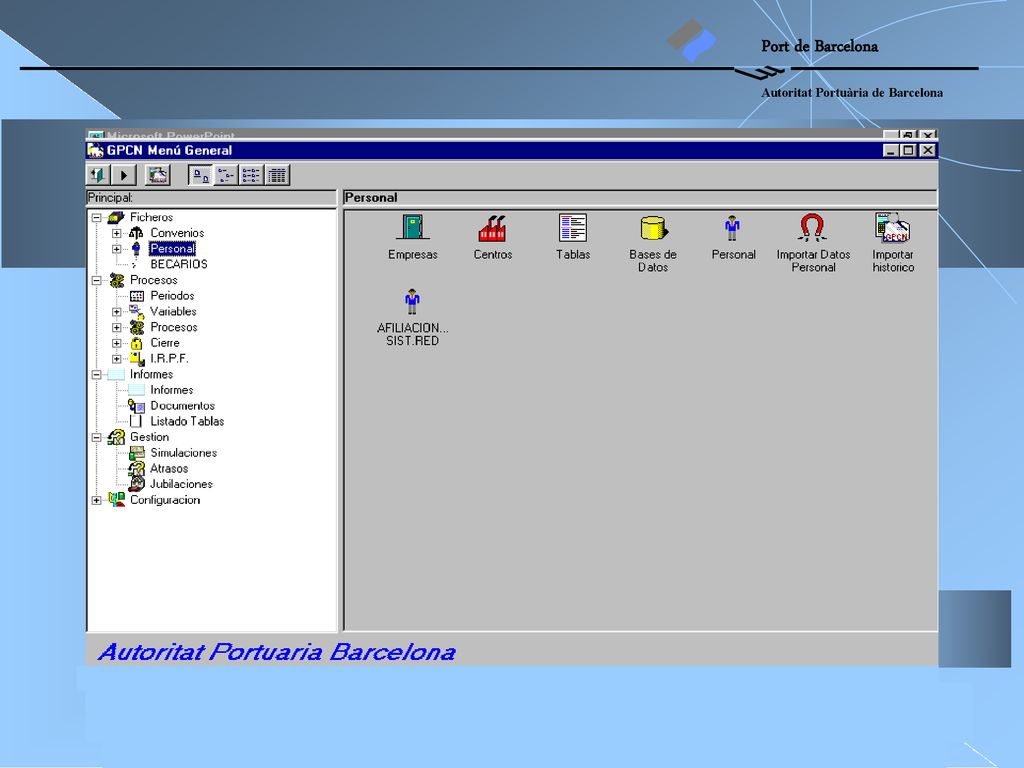The height and width of the screenshot is (768, 1024).
Task: Switch to list view
Action: (x=251, y=175)
